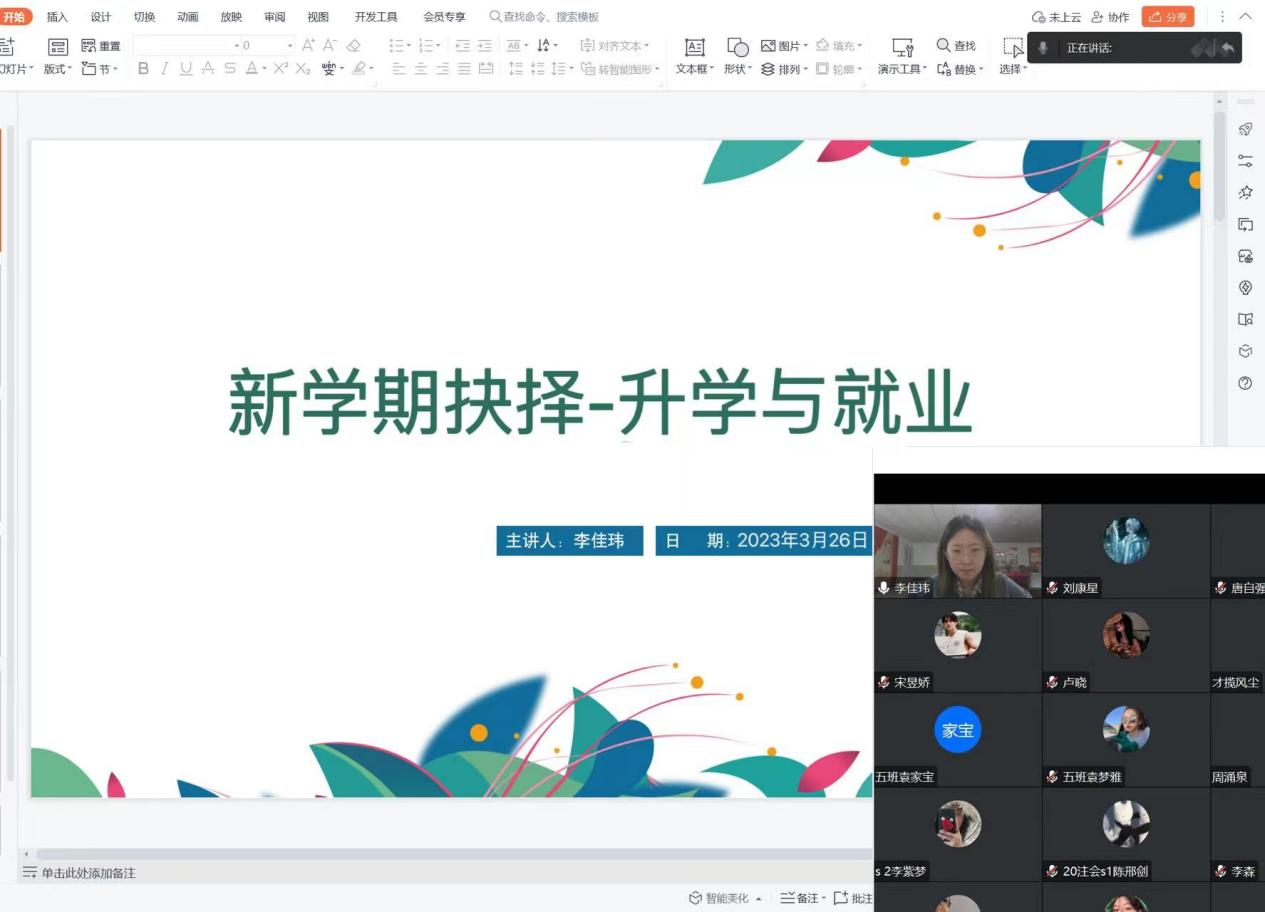Screen dimensions: 1265x912
Task: Click the clear formatting eraser icon
Action: (353, 45)
